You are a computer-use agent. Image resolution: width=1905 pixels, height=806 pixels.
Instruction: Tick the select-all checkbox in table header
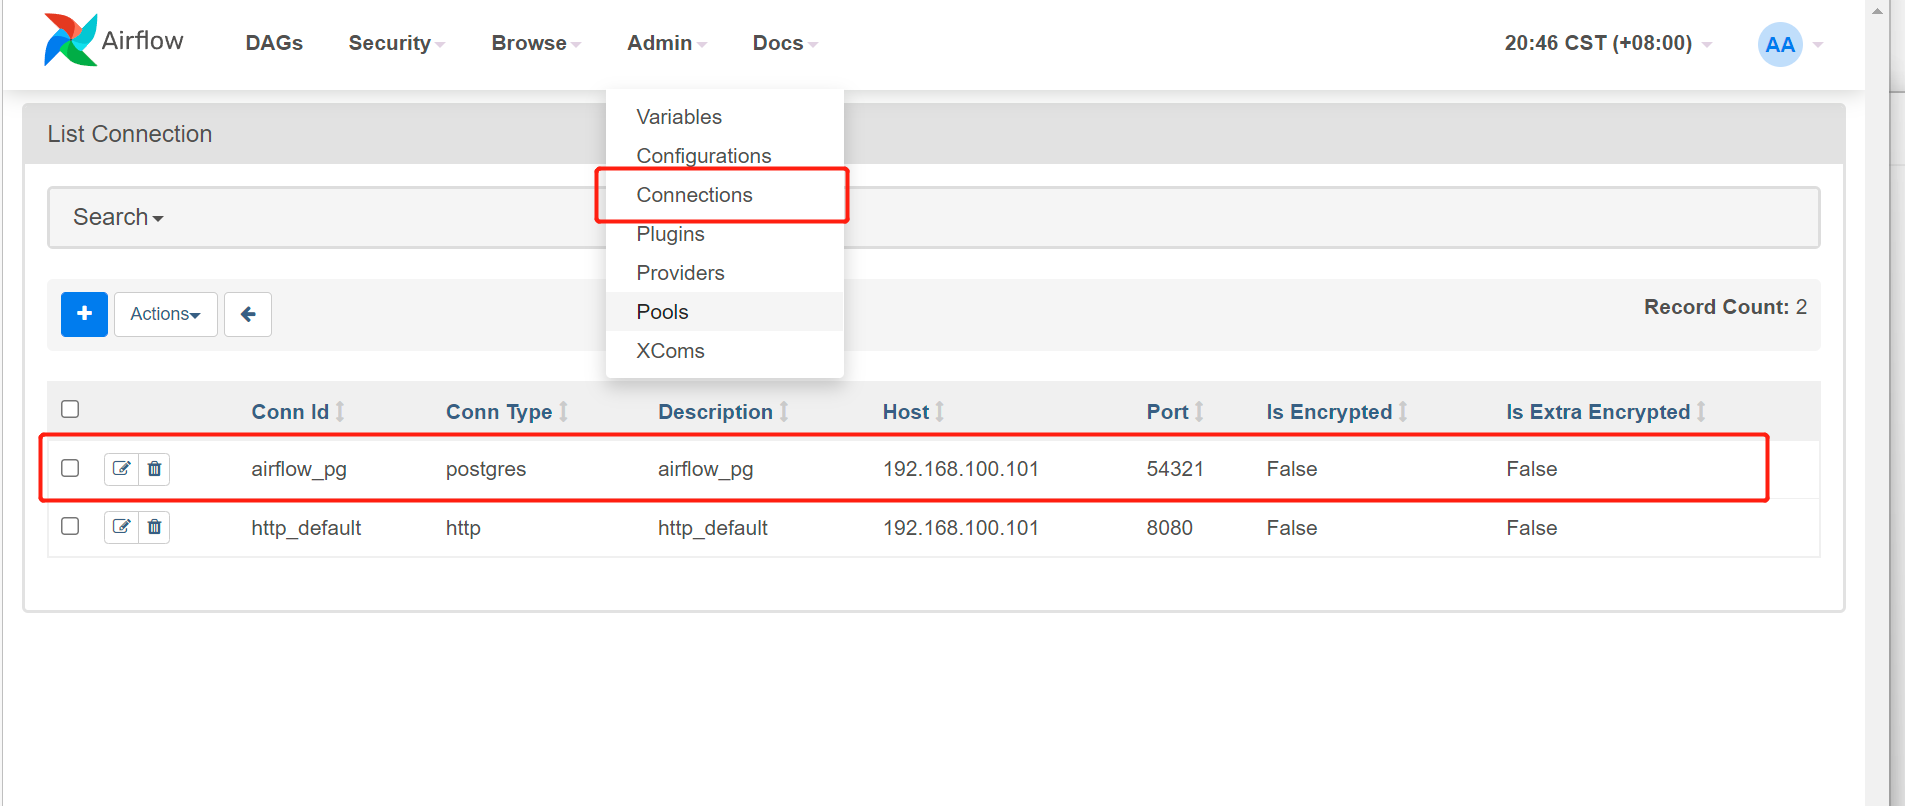[x=70, y=409]
